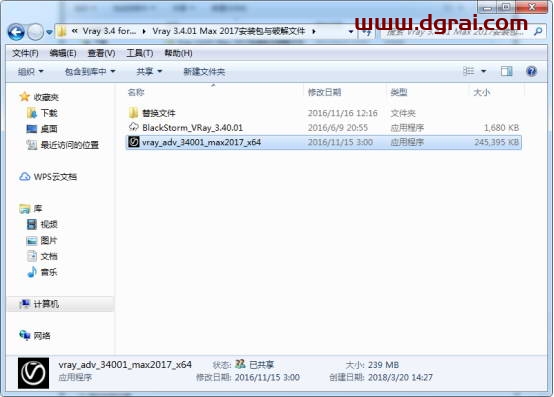Open the 编辑(E) menu

point(63,53)
